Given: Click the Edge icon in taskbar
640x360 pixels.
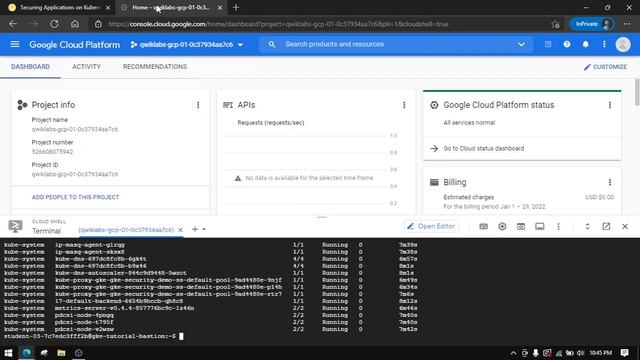Looking at the screenshot, I should tap(27, 353).
